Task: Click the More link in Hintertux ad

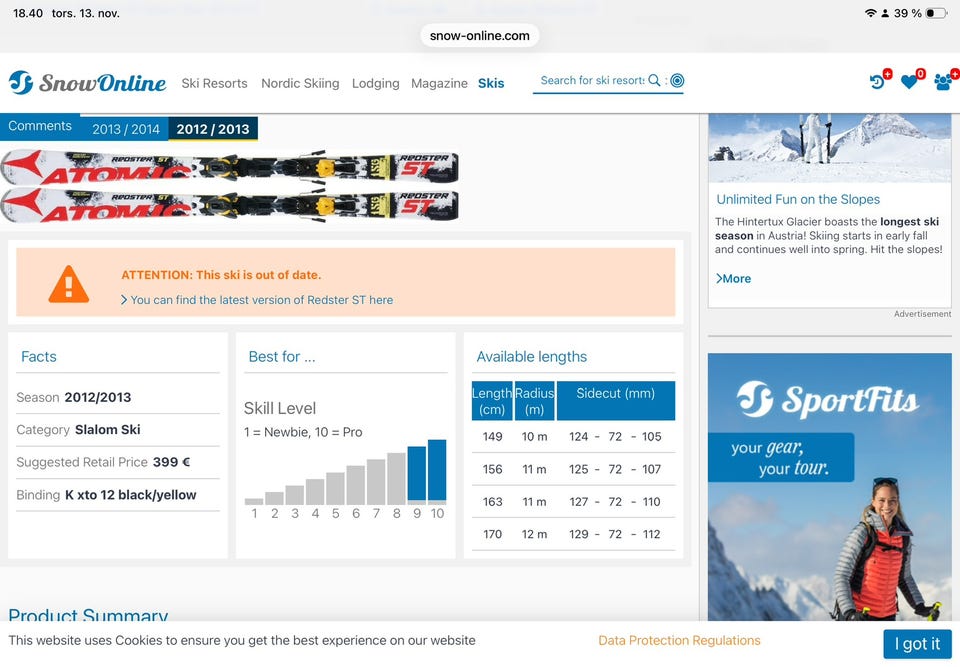Action: tap(733, 279)
